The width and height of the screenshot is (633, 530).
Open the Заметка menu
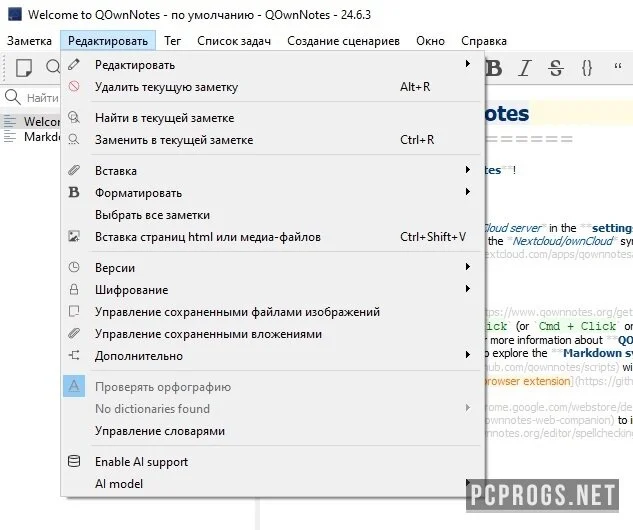point(29,41)
